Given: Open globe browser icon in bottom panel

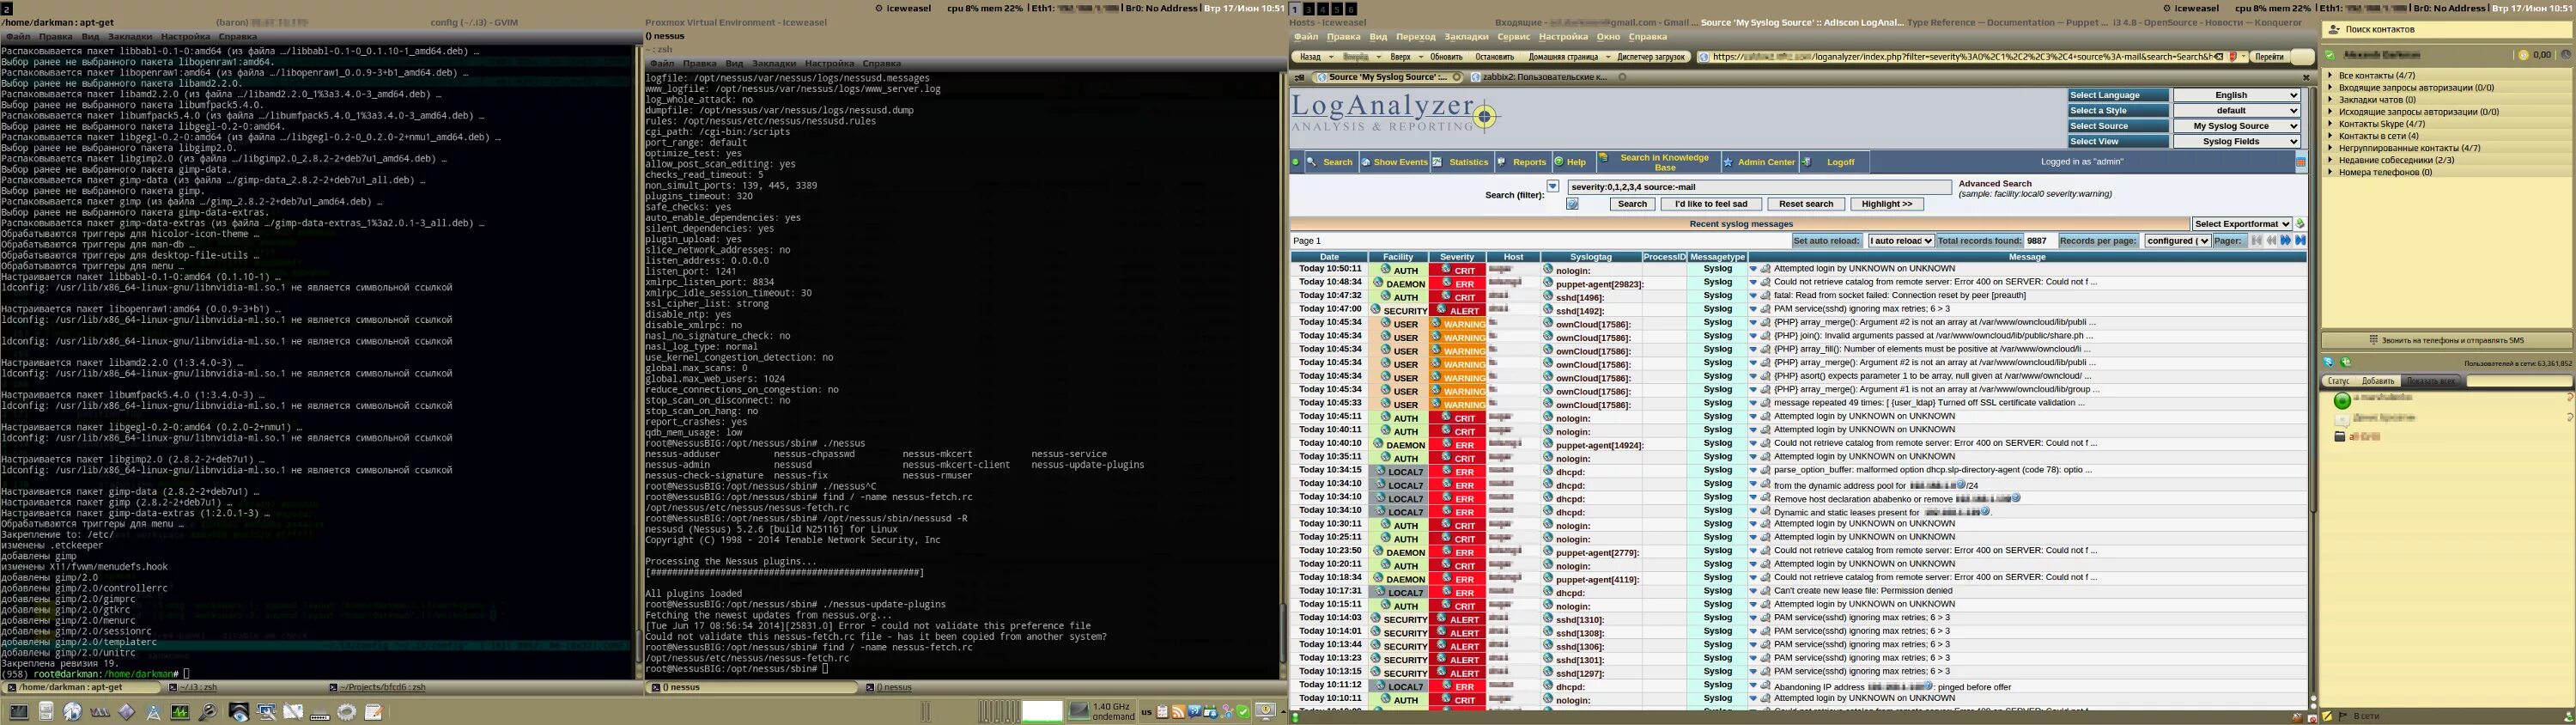Looking at the screenshot, I should click(x=72, y=712).
